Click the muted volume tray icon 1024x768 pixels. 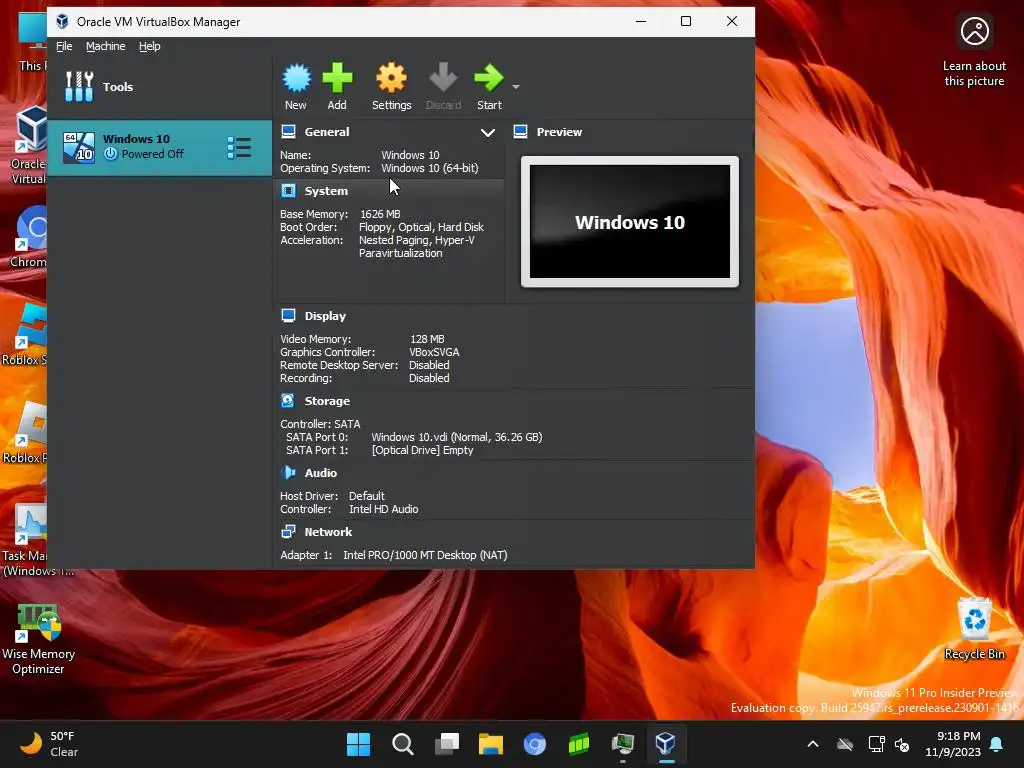click(x=903, y=744)
